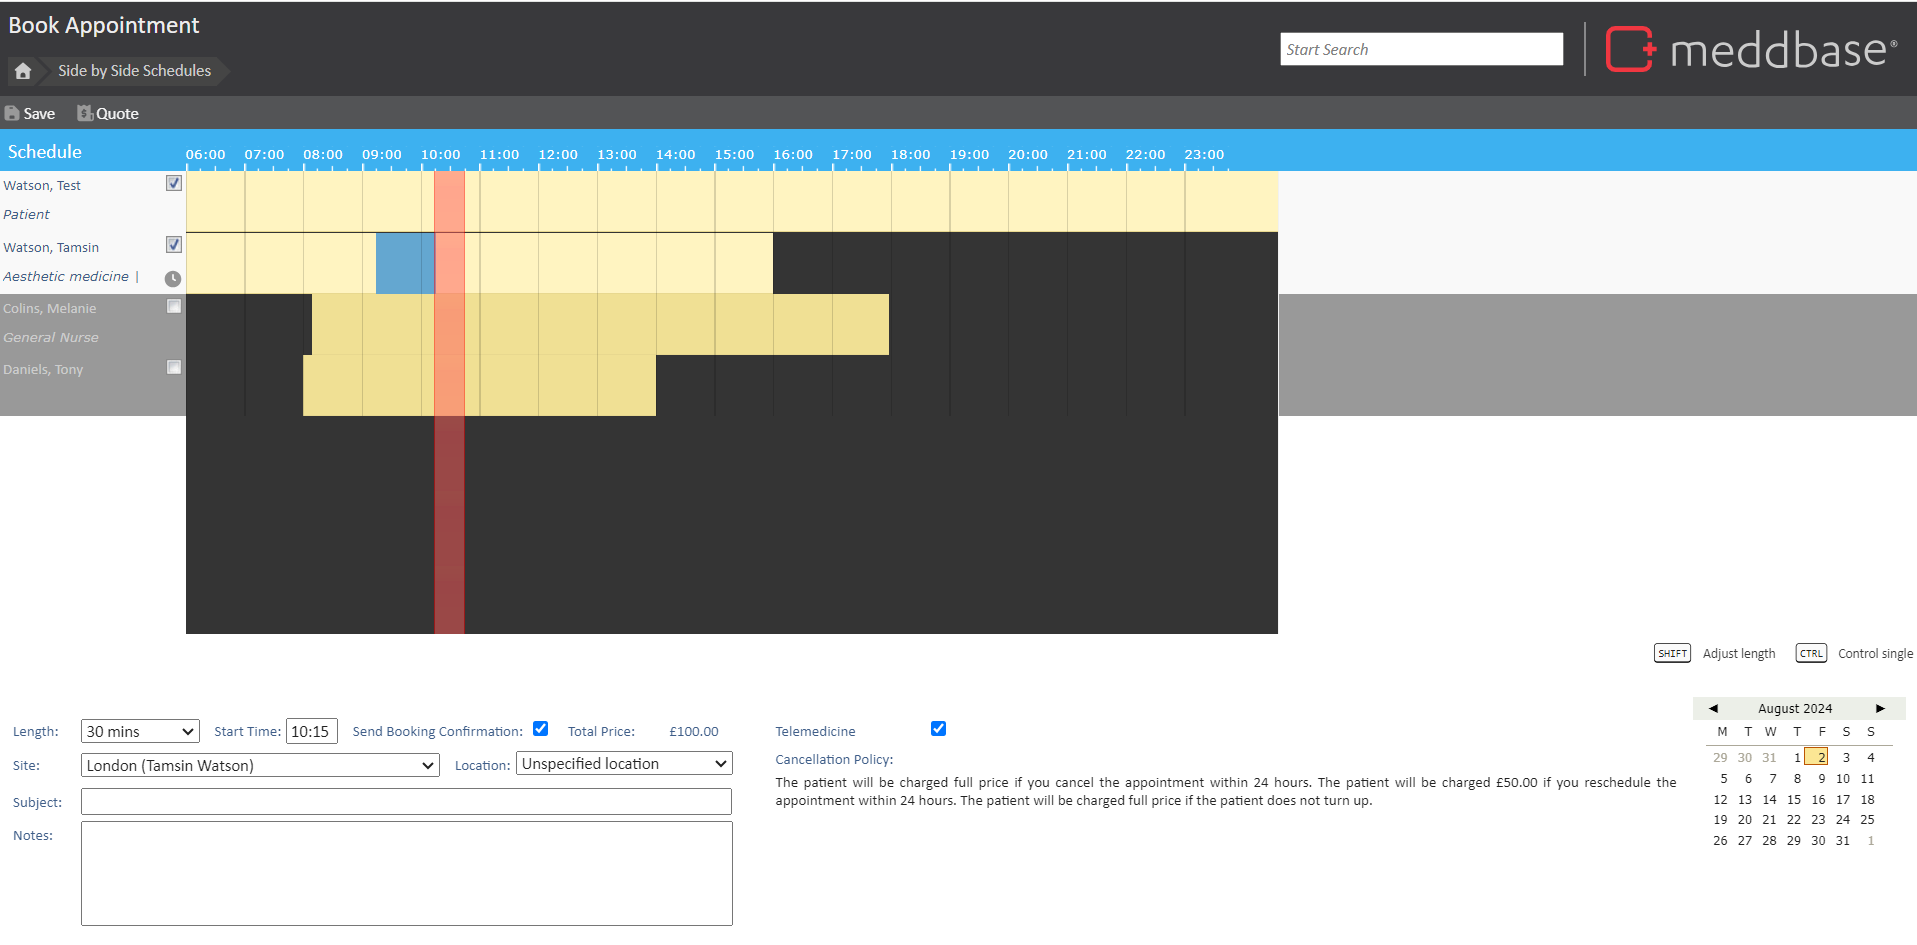Click the blue booked slot for Tamsin
The image size is (1917, 945).
[404, 263]
